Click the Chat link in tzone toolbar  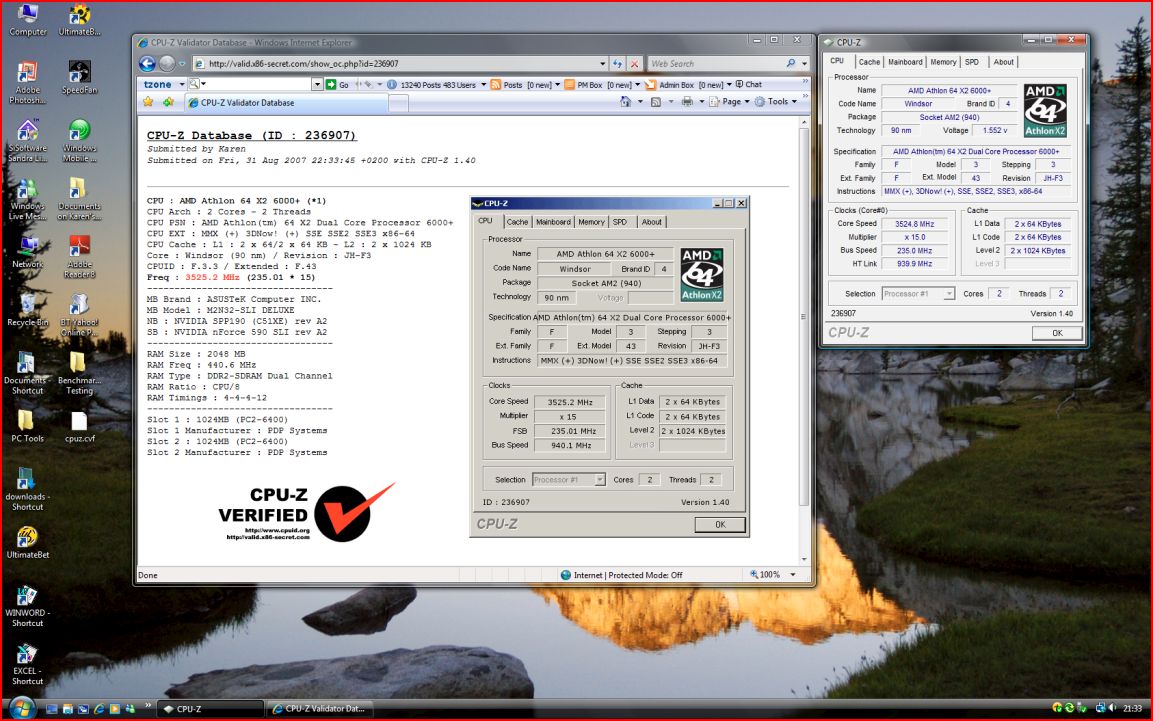click(x=748, y=85)
